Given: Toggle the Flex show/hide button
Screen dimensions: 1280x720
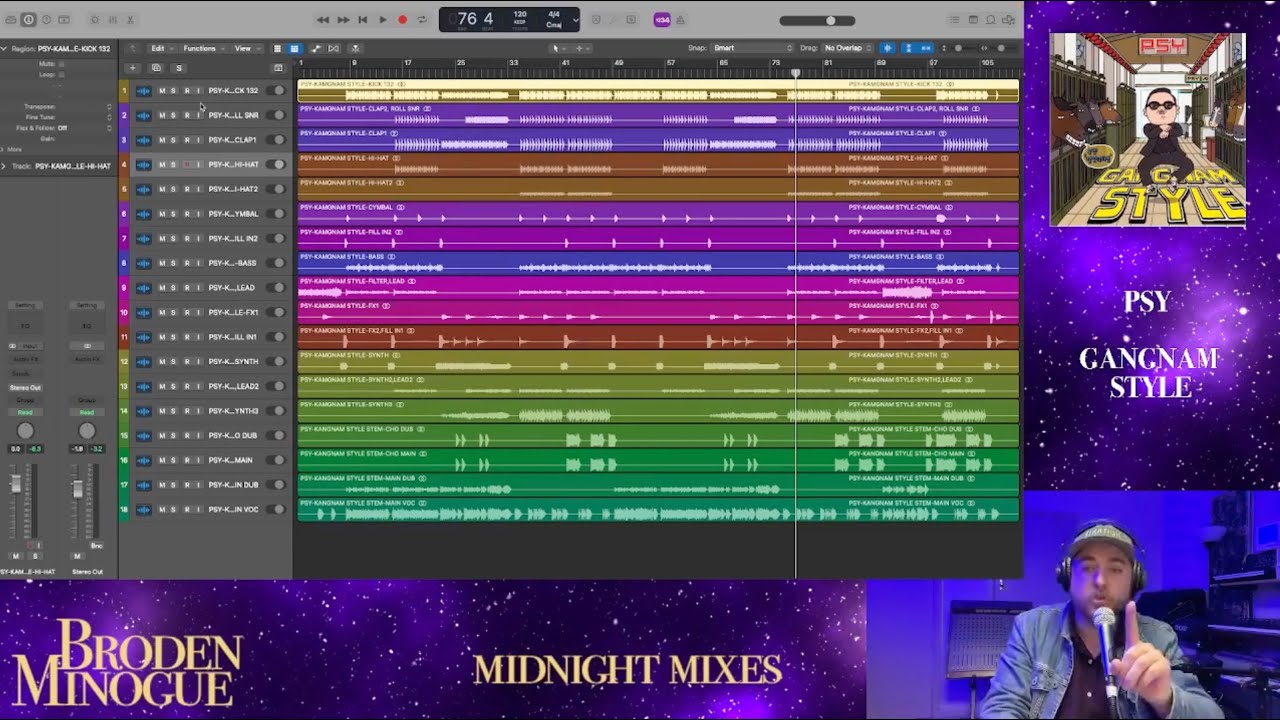Looking at the screenshot, I should click(334, 48).
